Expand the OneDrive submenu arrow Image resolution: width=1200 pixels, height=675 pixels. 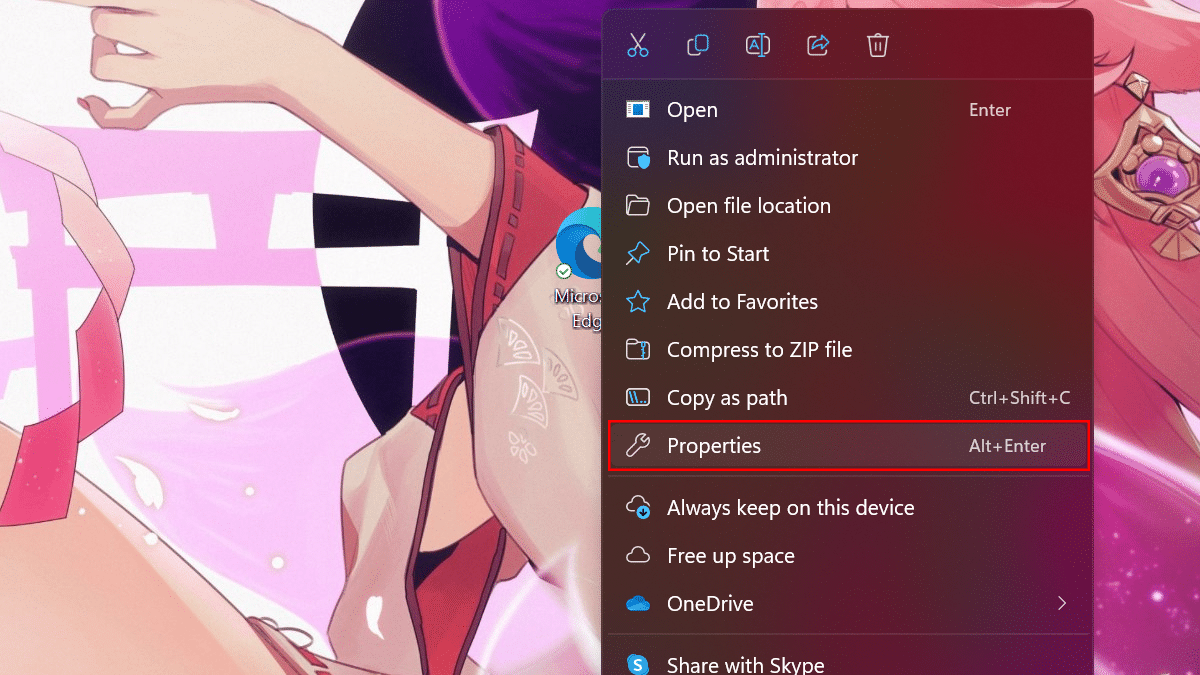click(1062, 604)
